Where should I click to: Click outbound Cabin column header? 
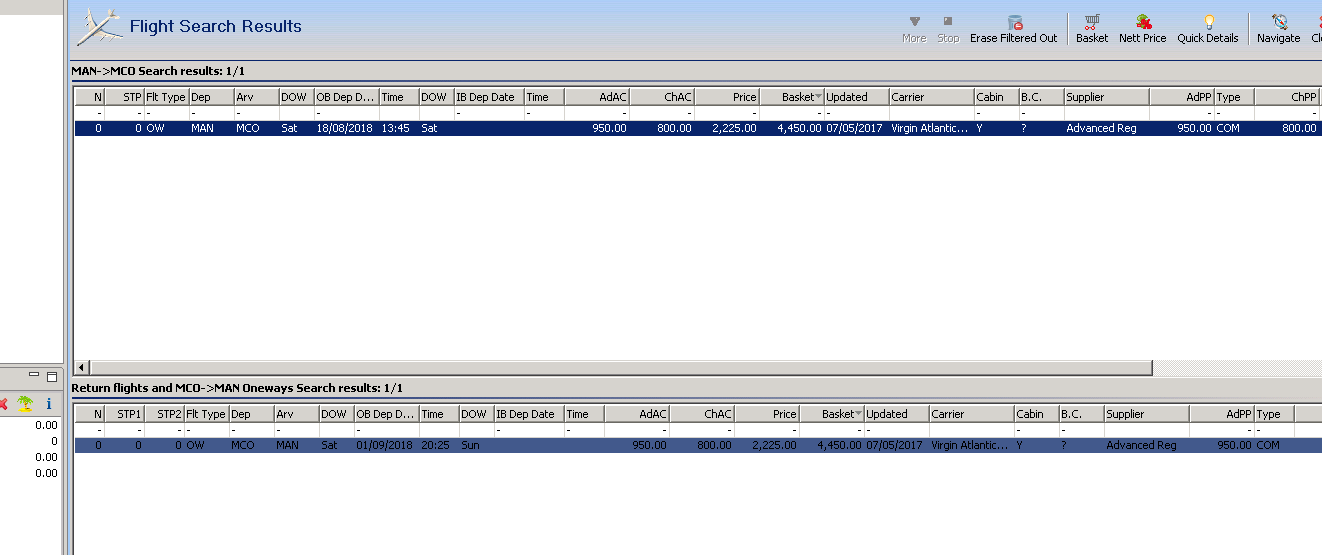tap(996, 97)
